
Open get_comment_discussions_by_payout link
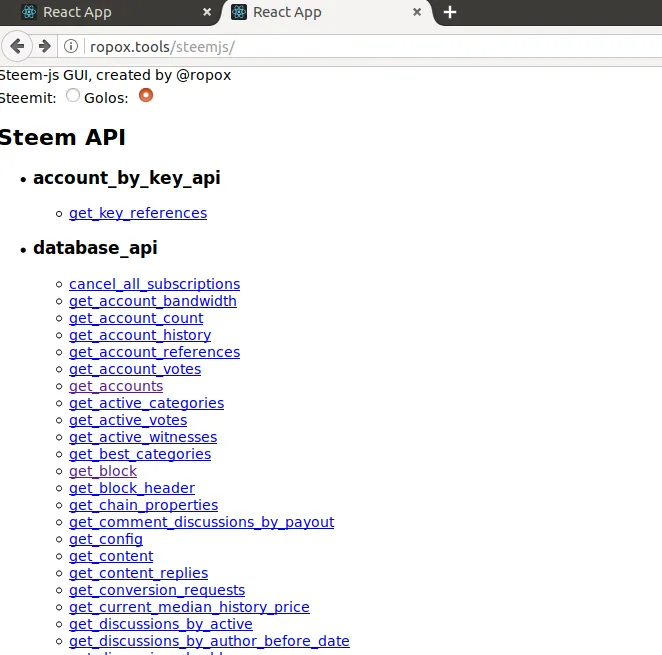click(x=202, y=522)
